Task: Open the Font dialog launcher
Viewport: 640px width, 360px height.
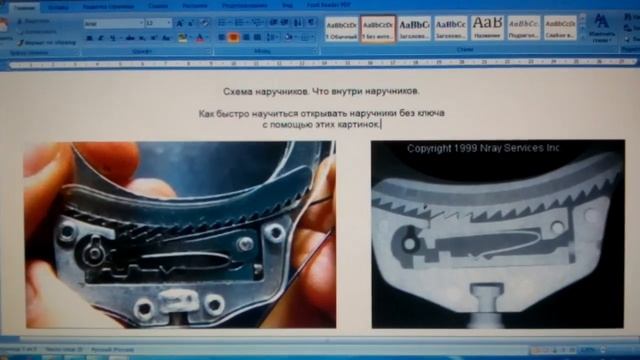Action: [x=209, y=51]
